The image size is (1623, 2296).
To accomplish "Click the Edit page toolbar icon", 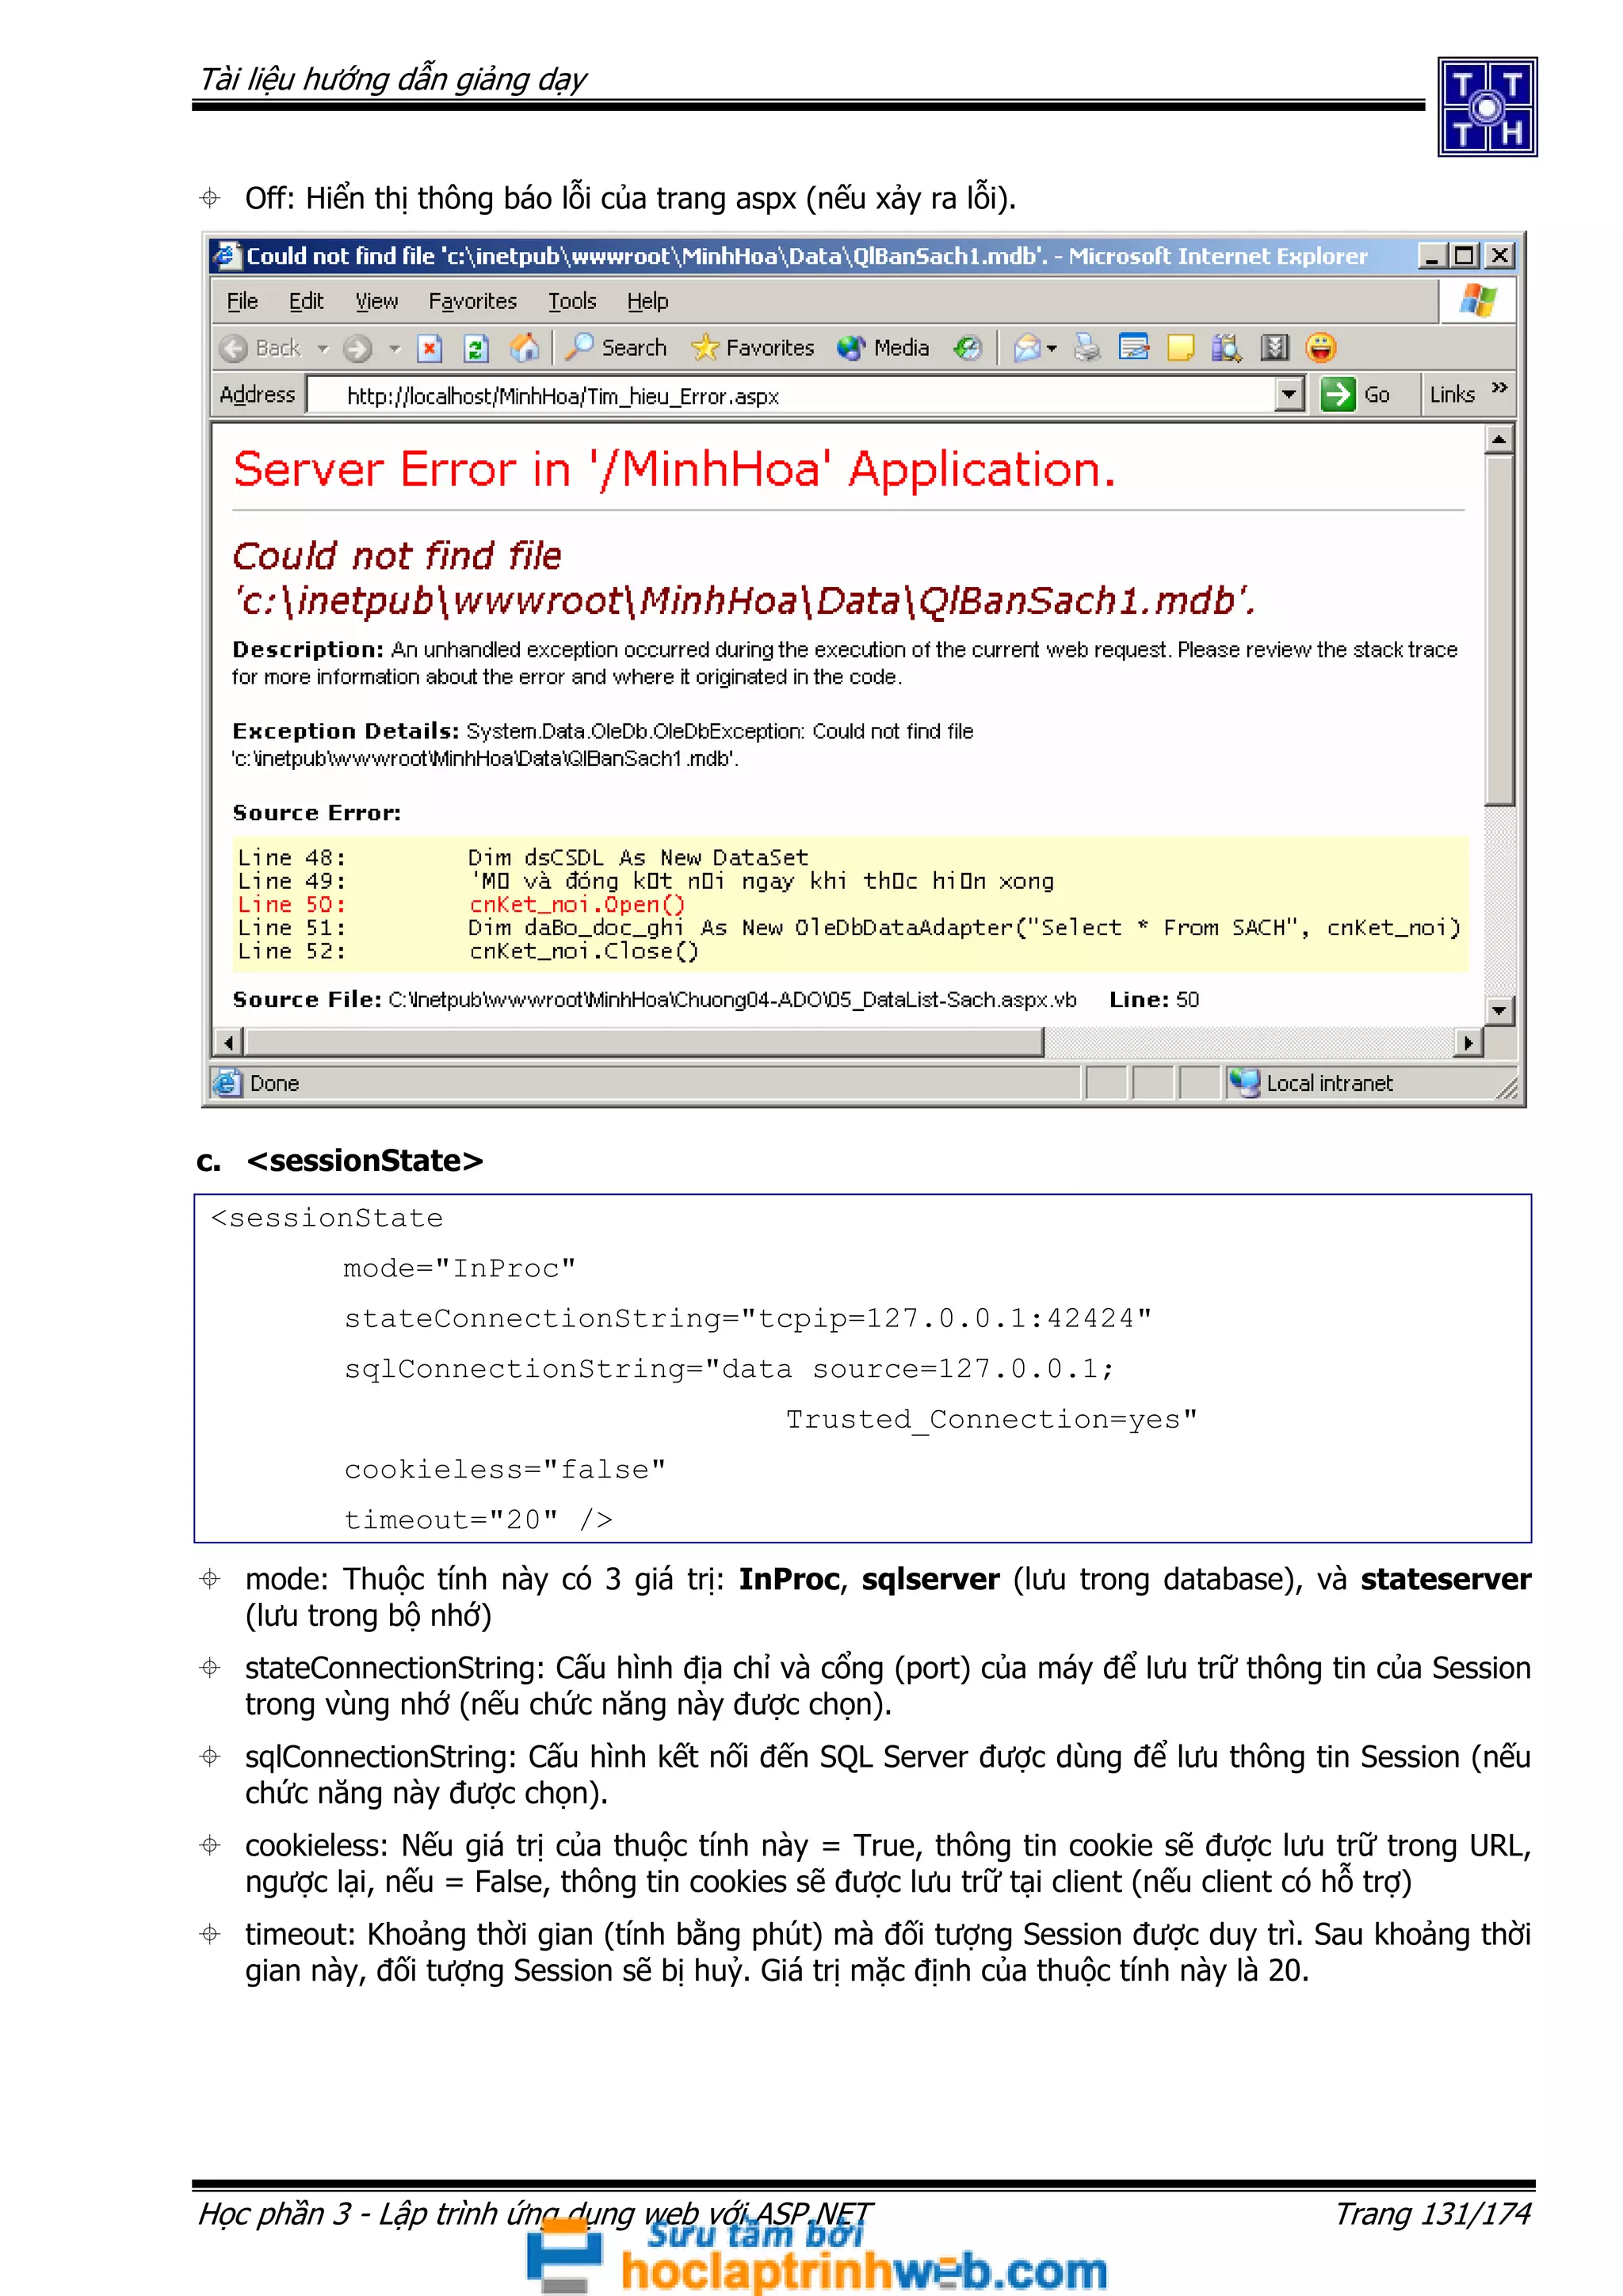I will pyautogui.click(x=1133, y=348).
